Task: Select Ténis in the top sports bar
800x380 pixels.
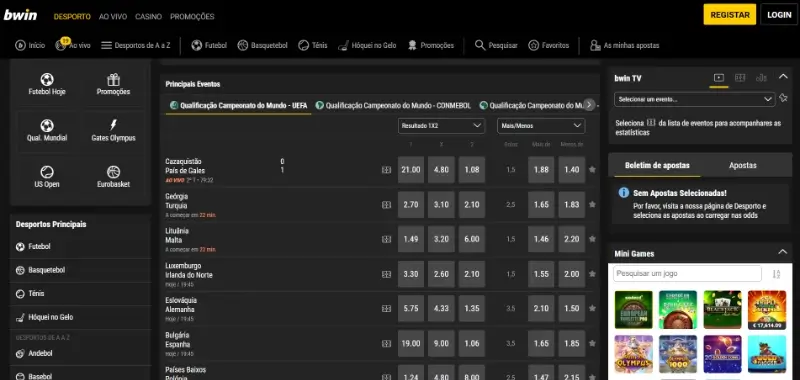Action: pyautogui.click(x=313, y=45)
